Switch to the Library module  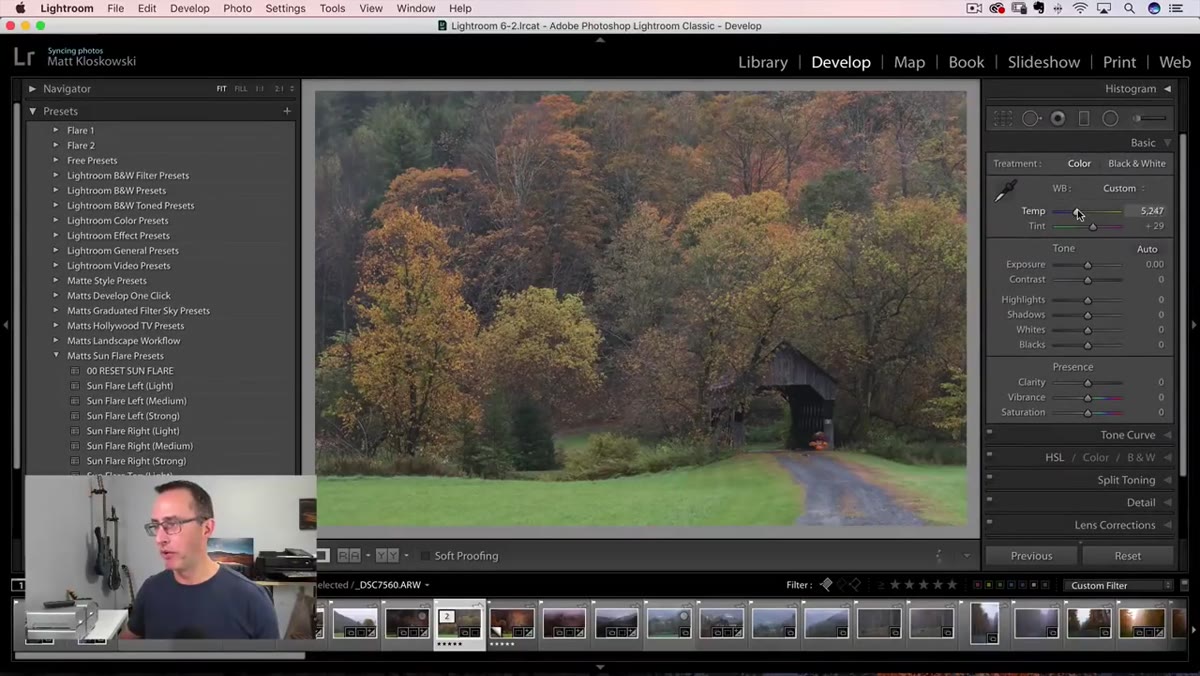point(763,62)
